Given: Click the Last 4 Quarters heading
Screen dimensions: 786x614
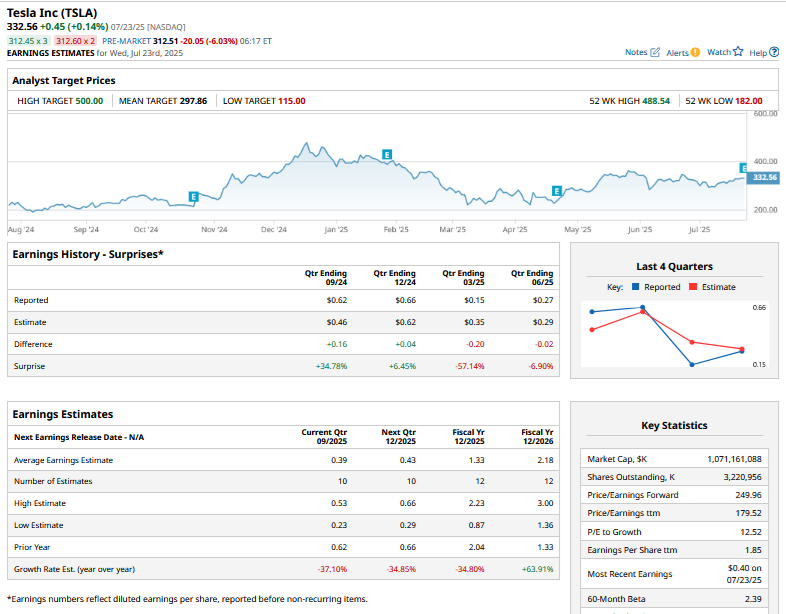Looking at the screenshot, I should 674,267.
